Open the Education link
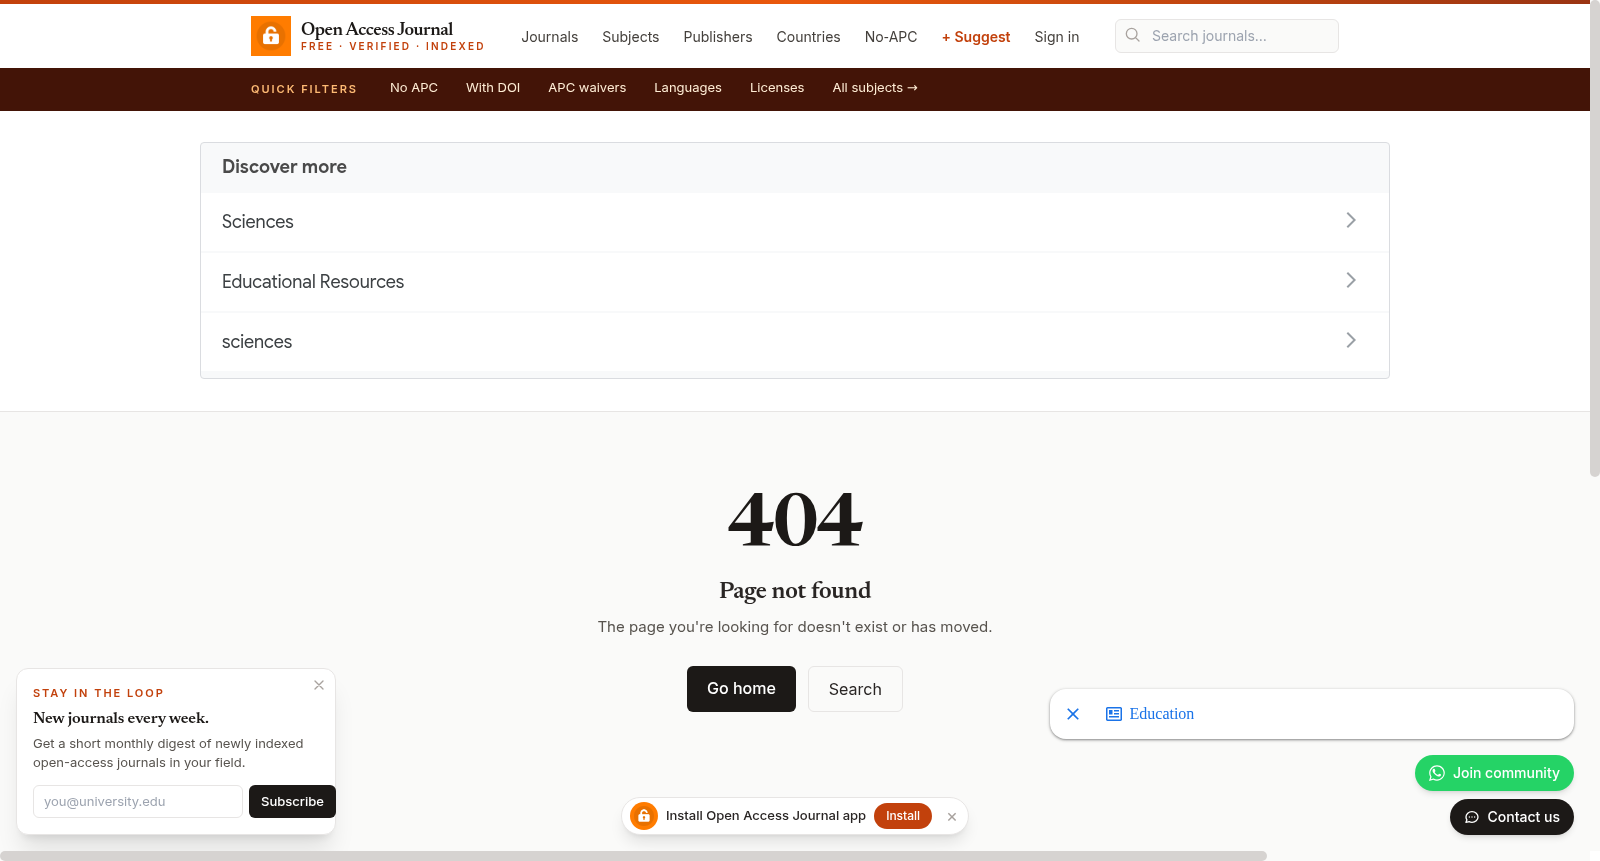The height and width of the screenshot is (861, 1600). pos(1161,714)
